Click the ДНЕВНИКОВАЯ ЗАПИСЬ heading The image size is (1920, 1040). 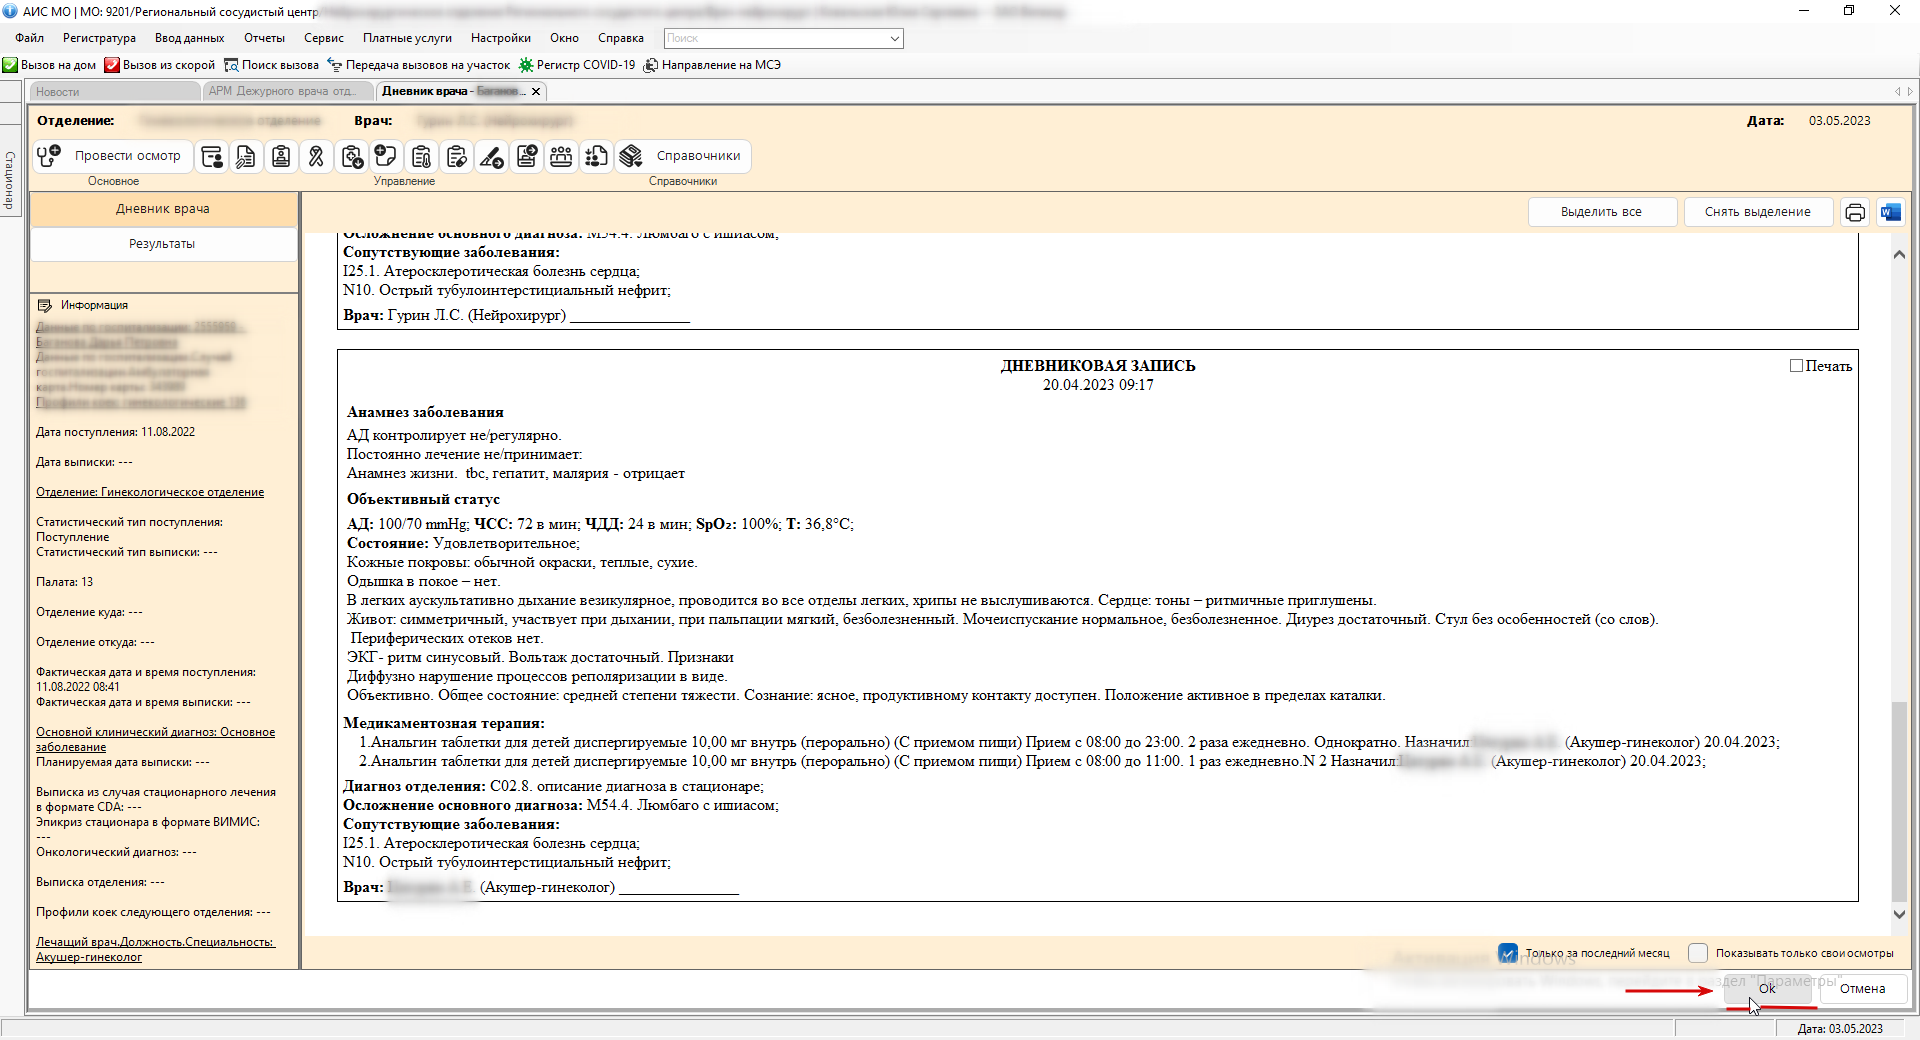[1098, 366]
